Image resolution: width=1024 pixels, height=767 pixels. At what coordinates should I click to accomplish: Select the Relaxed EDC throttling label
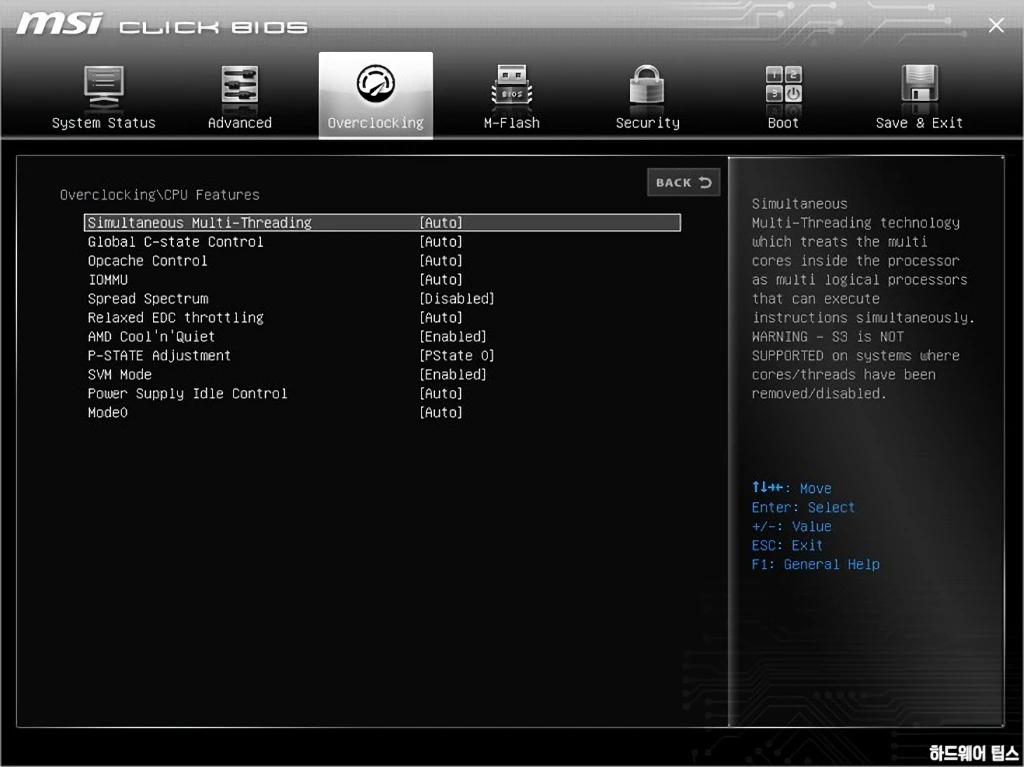[x=176, y=318]
